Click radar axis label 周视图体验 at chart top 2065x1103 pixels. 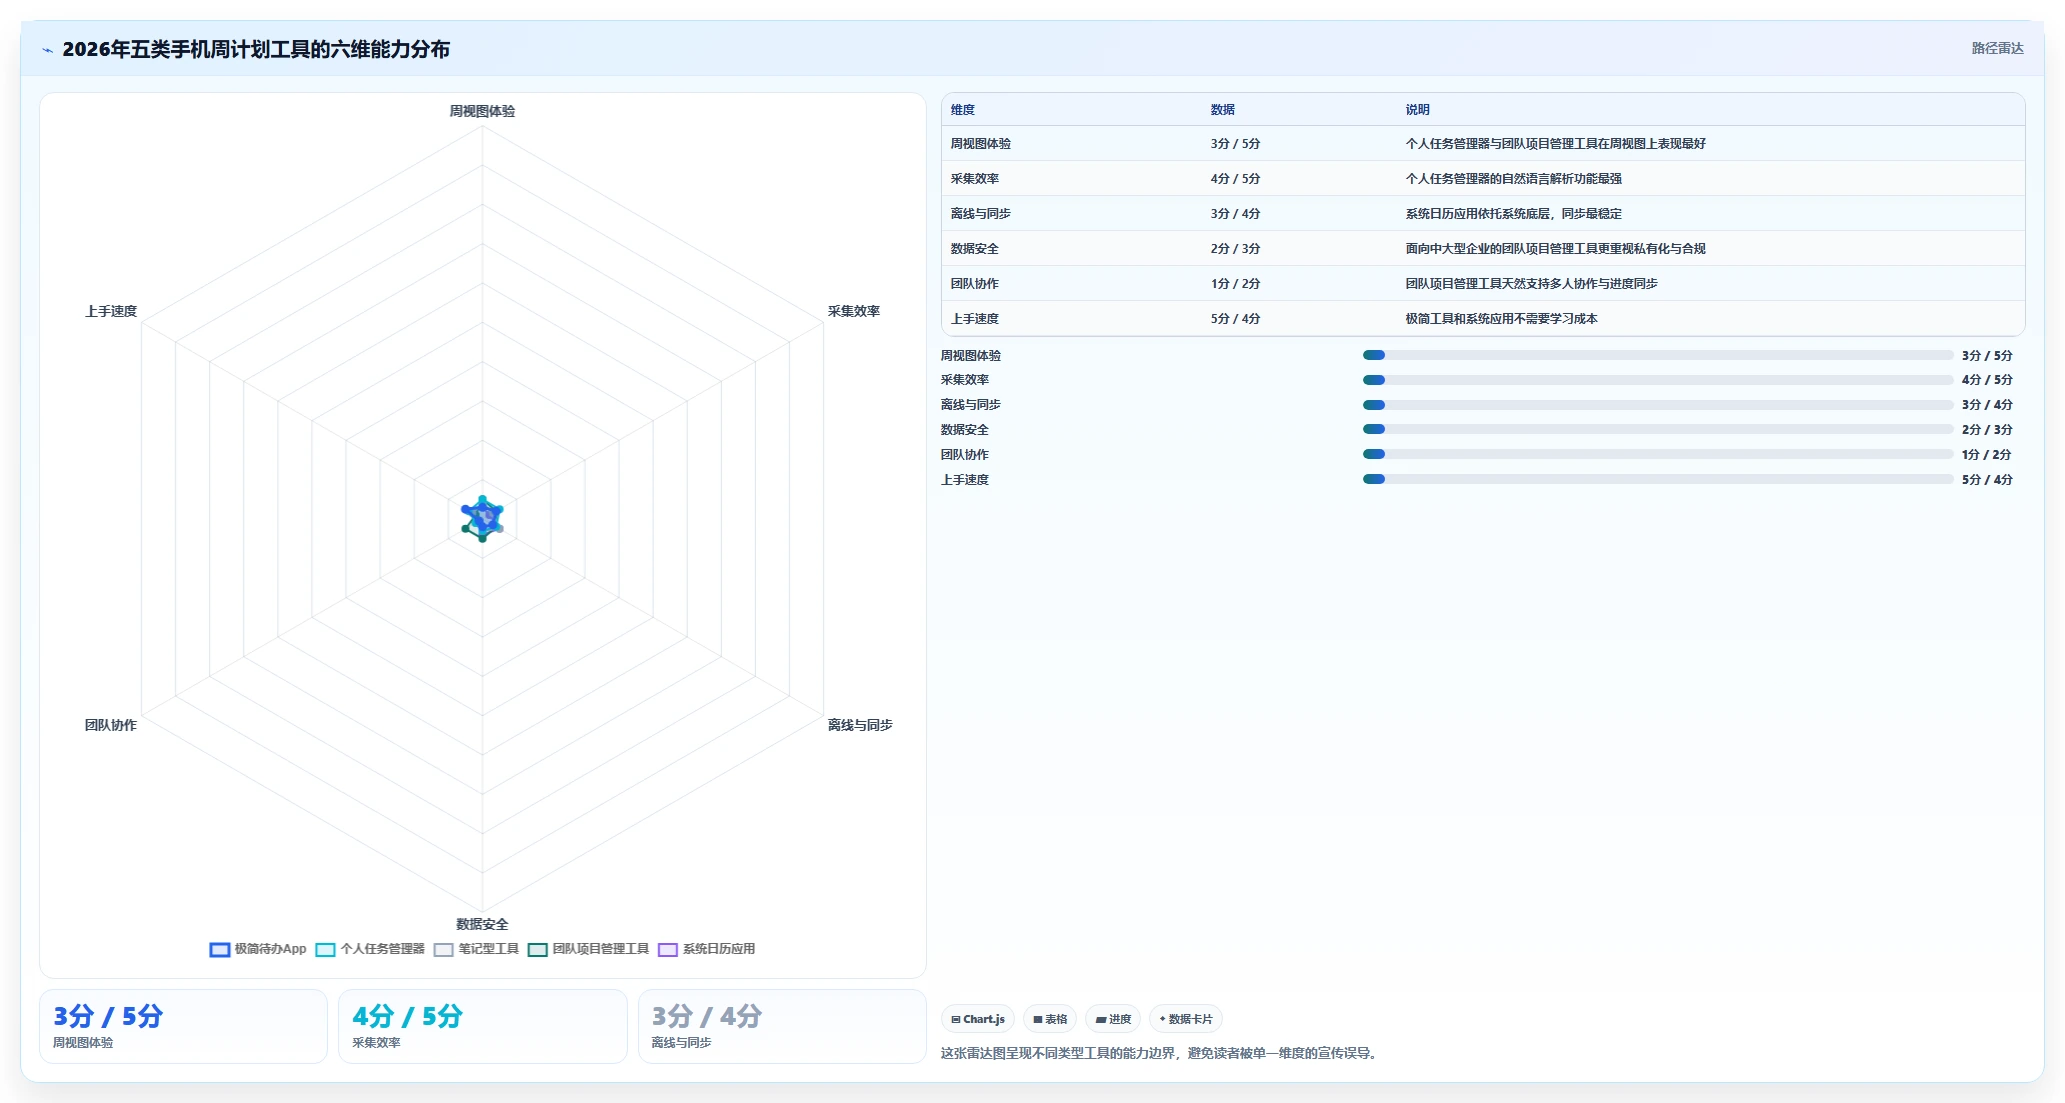(x=482, y=111)
